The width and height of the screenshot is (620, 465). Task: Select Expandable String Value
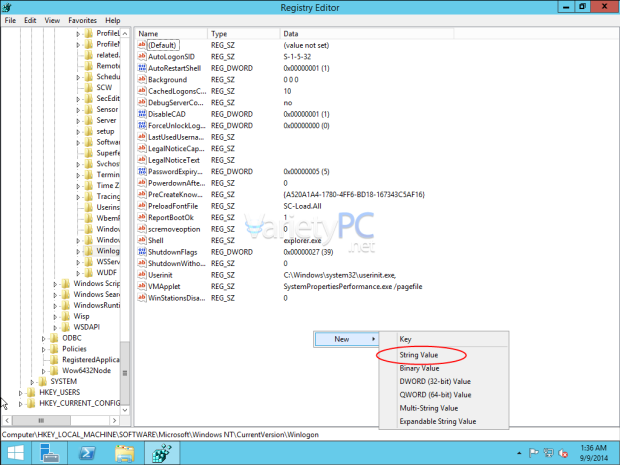444,422
